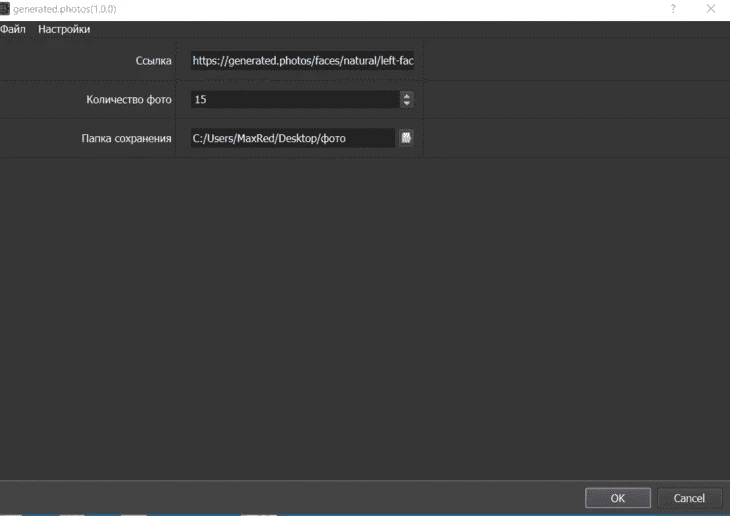The height and width of the screenshot is (516, 730).
Task: Click the Cancel button
Action: point(689,498)
